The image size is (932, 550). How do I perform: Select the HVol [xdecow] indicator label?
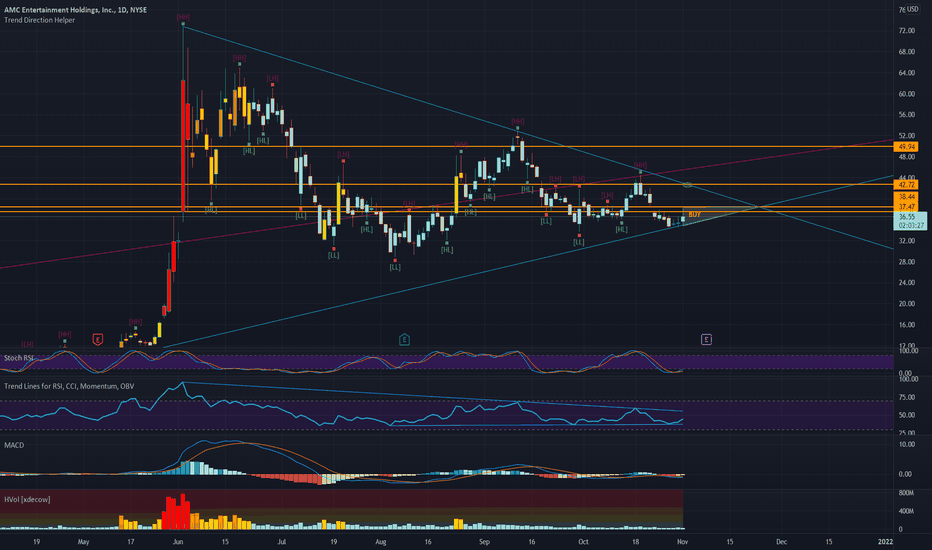tap(27, 499)
